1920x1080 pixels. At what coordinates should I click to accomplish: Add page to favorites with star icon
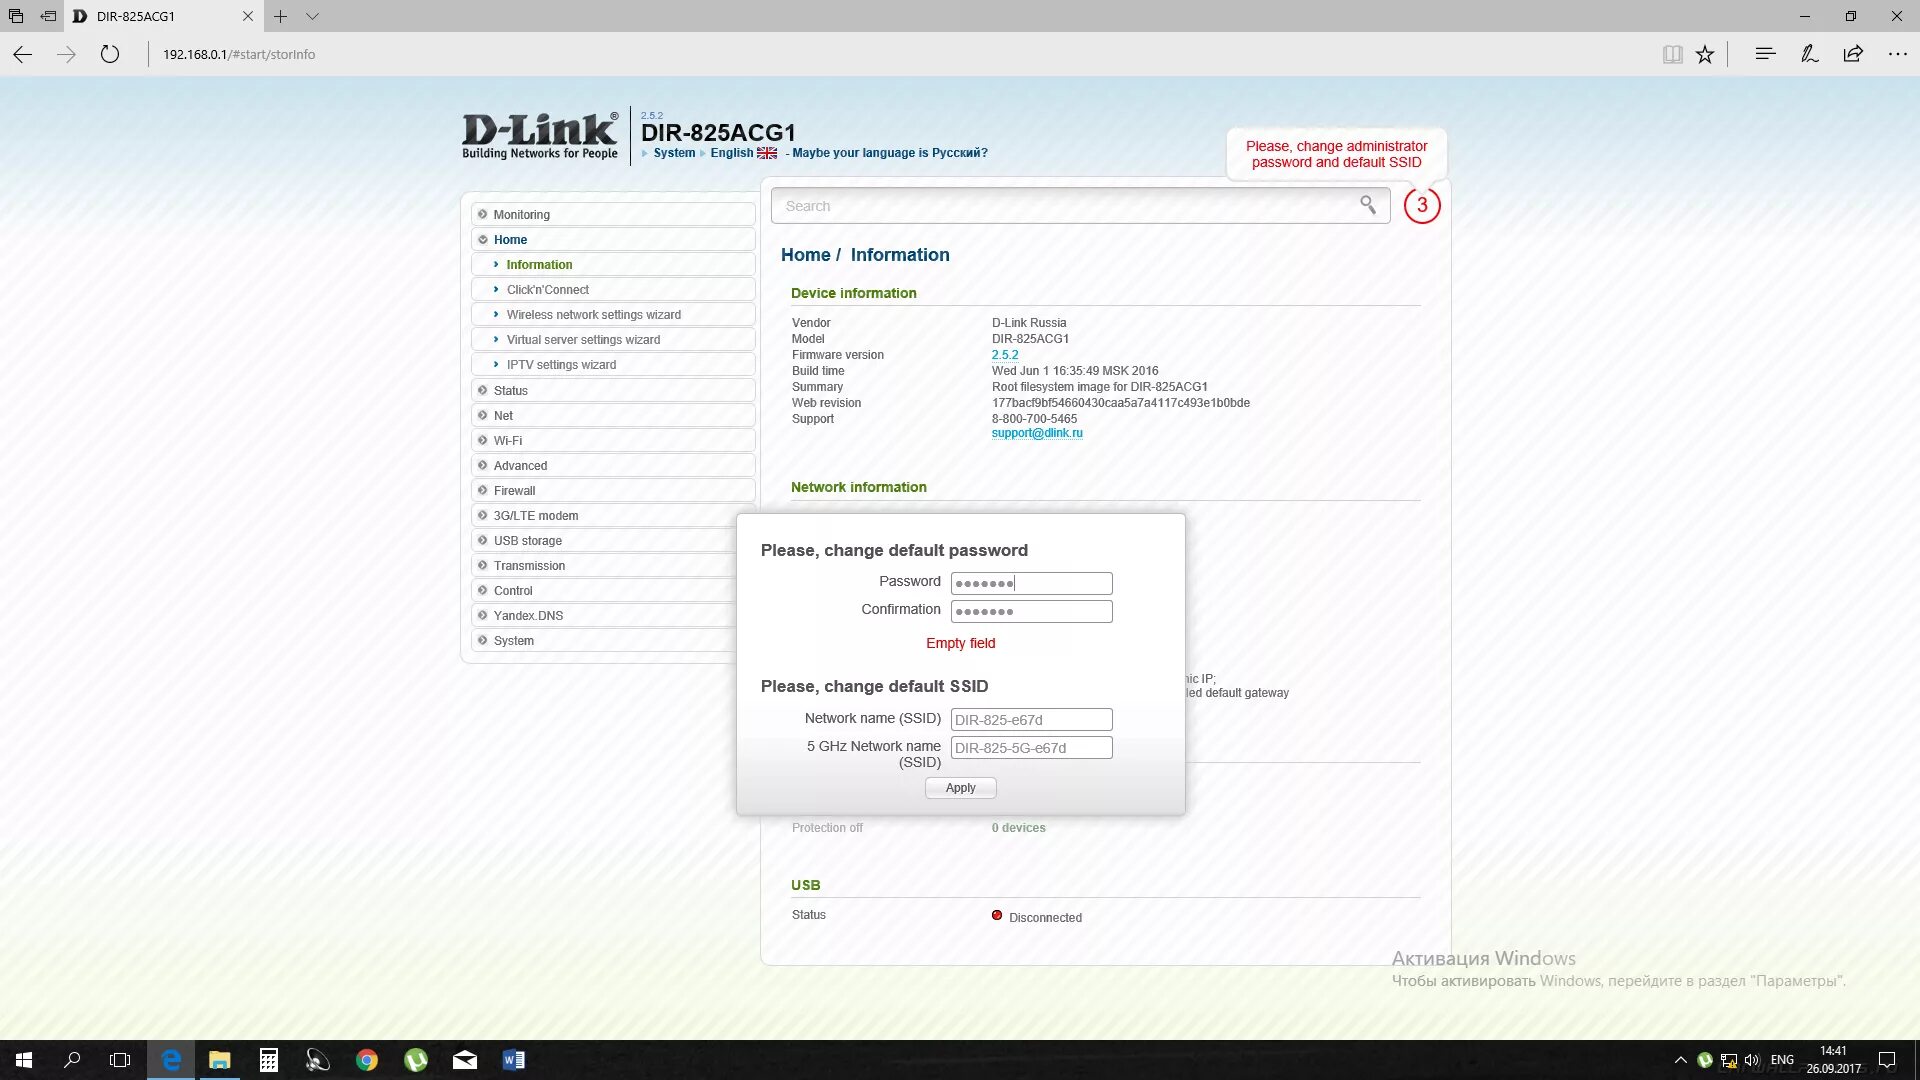click(x=1705, y=54)
